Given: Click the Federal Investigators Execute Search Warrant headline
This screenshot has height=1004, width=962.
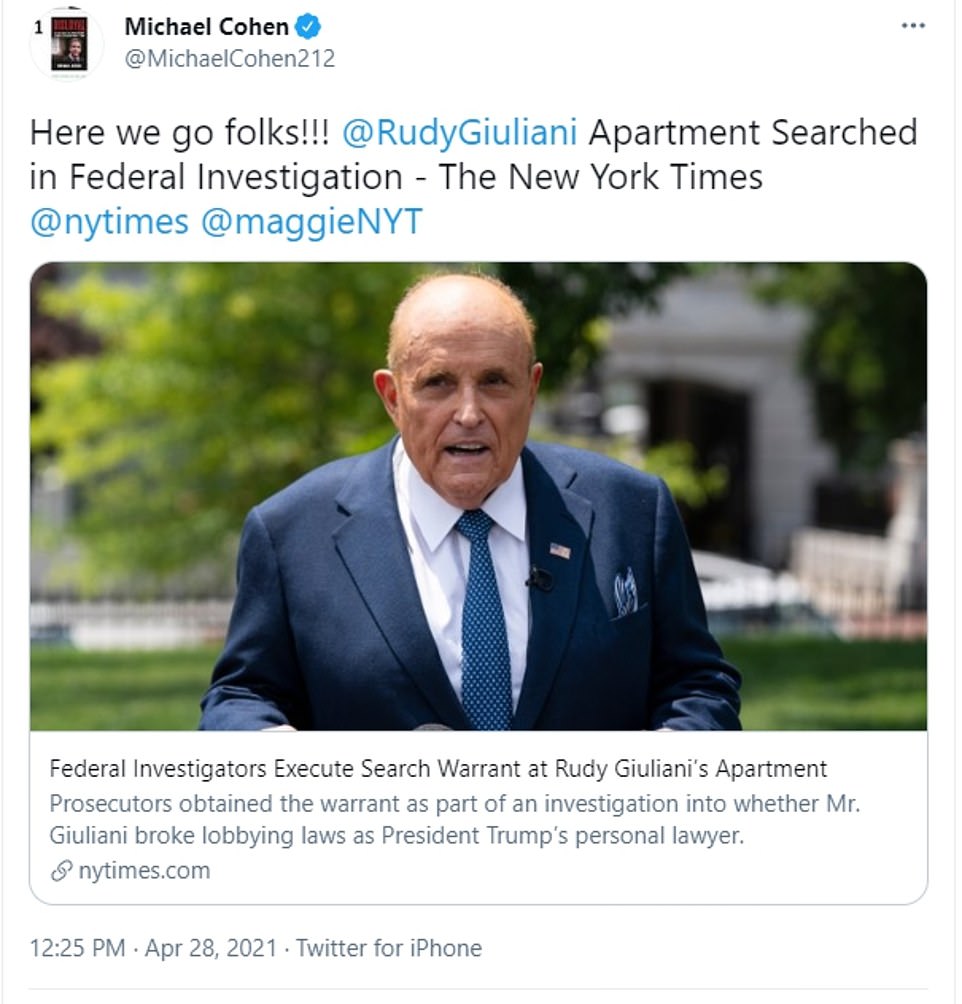Looking at the screenshot, I should [438, 769].
